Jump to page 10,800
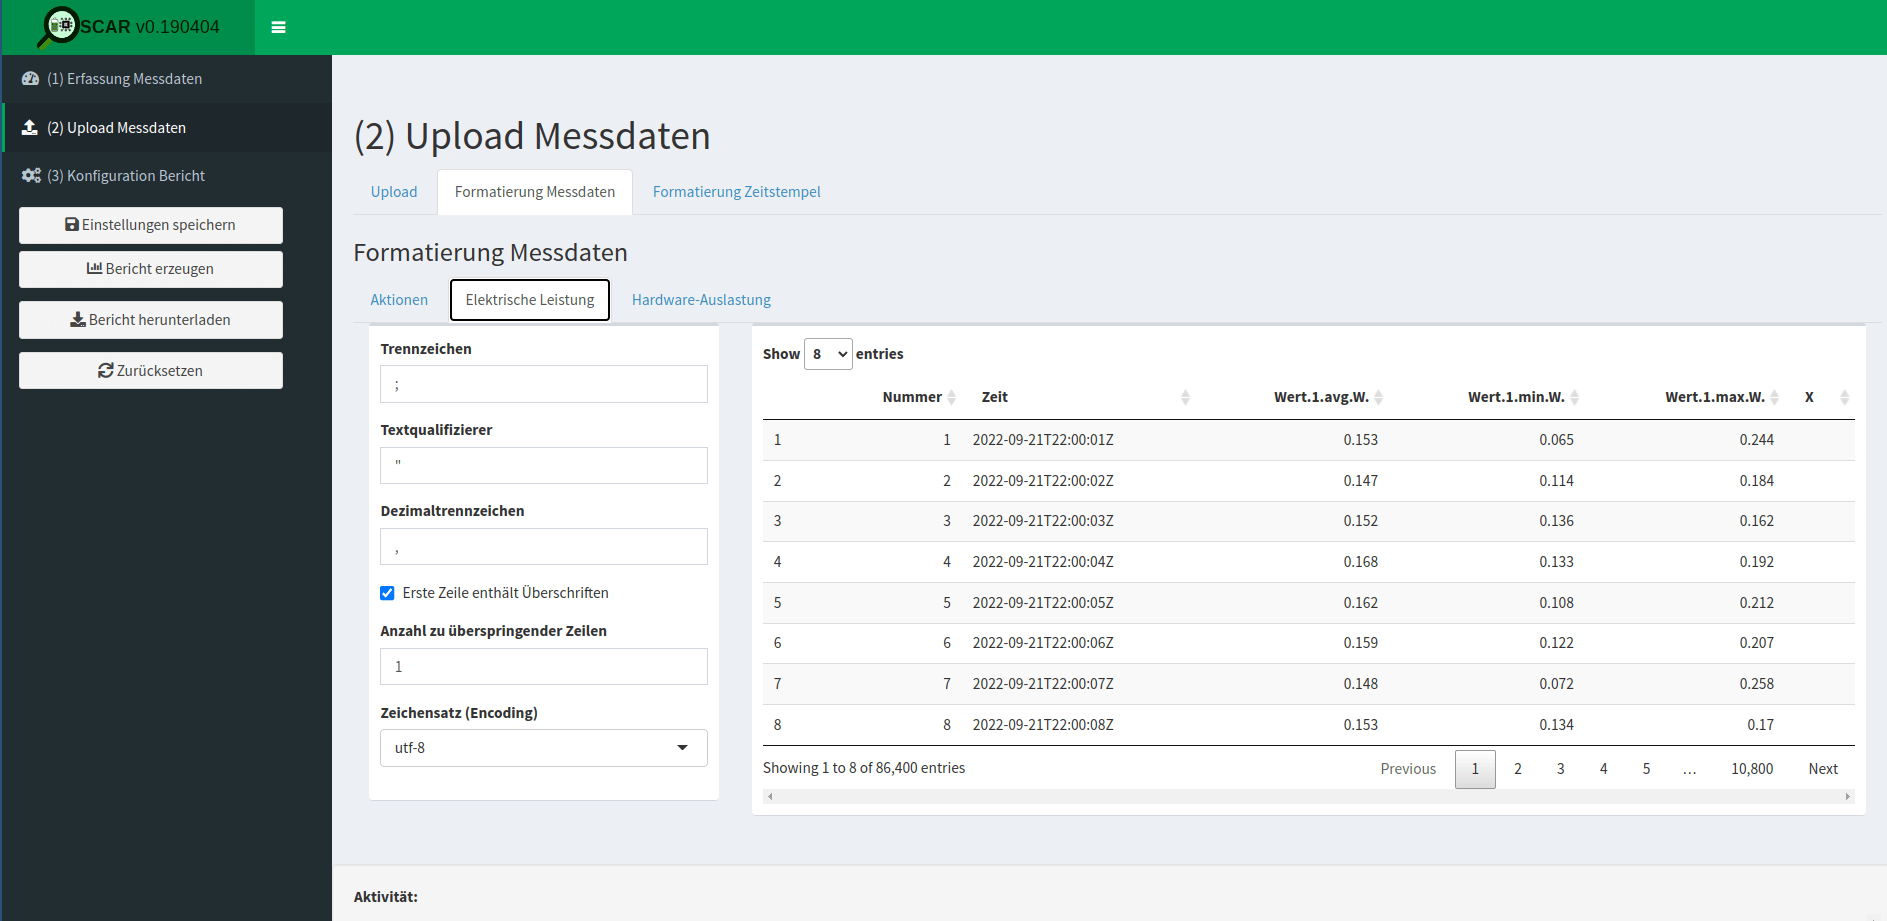Viewport: 1887px width, 921px height. point(1752,768)
